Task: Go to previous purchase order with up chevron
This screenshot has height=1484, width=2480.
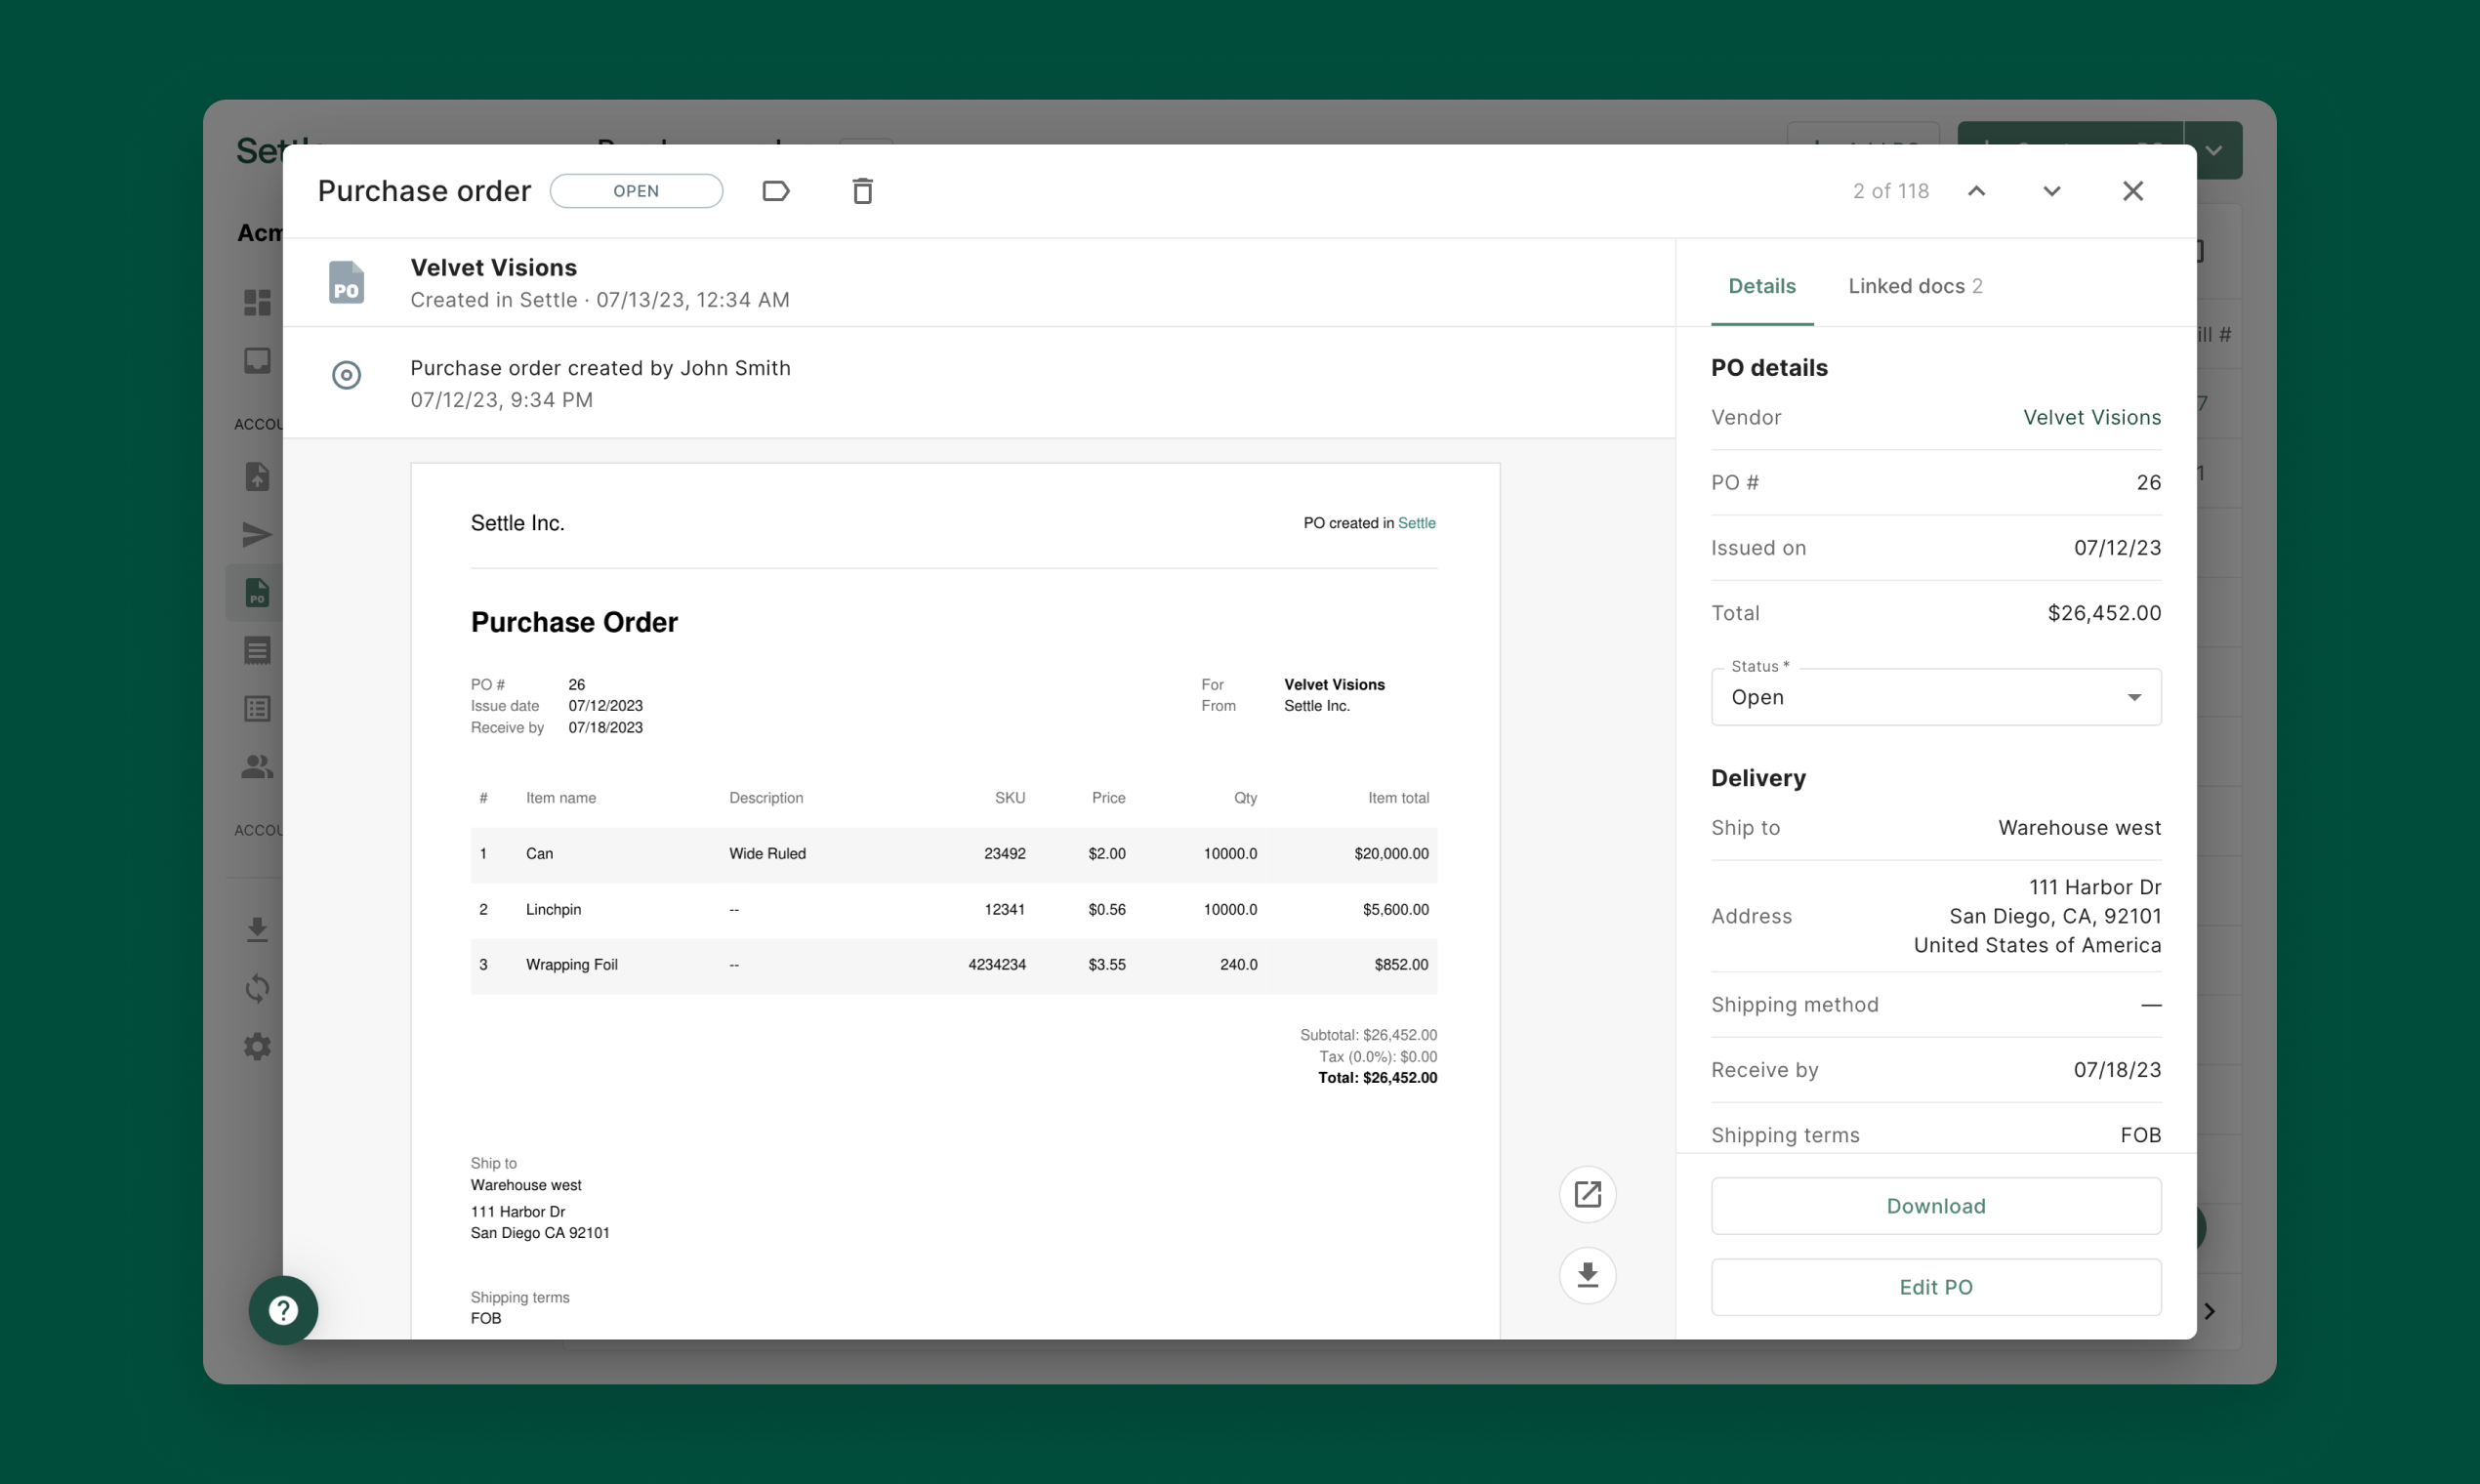Action: point(1976,191)
